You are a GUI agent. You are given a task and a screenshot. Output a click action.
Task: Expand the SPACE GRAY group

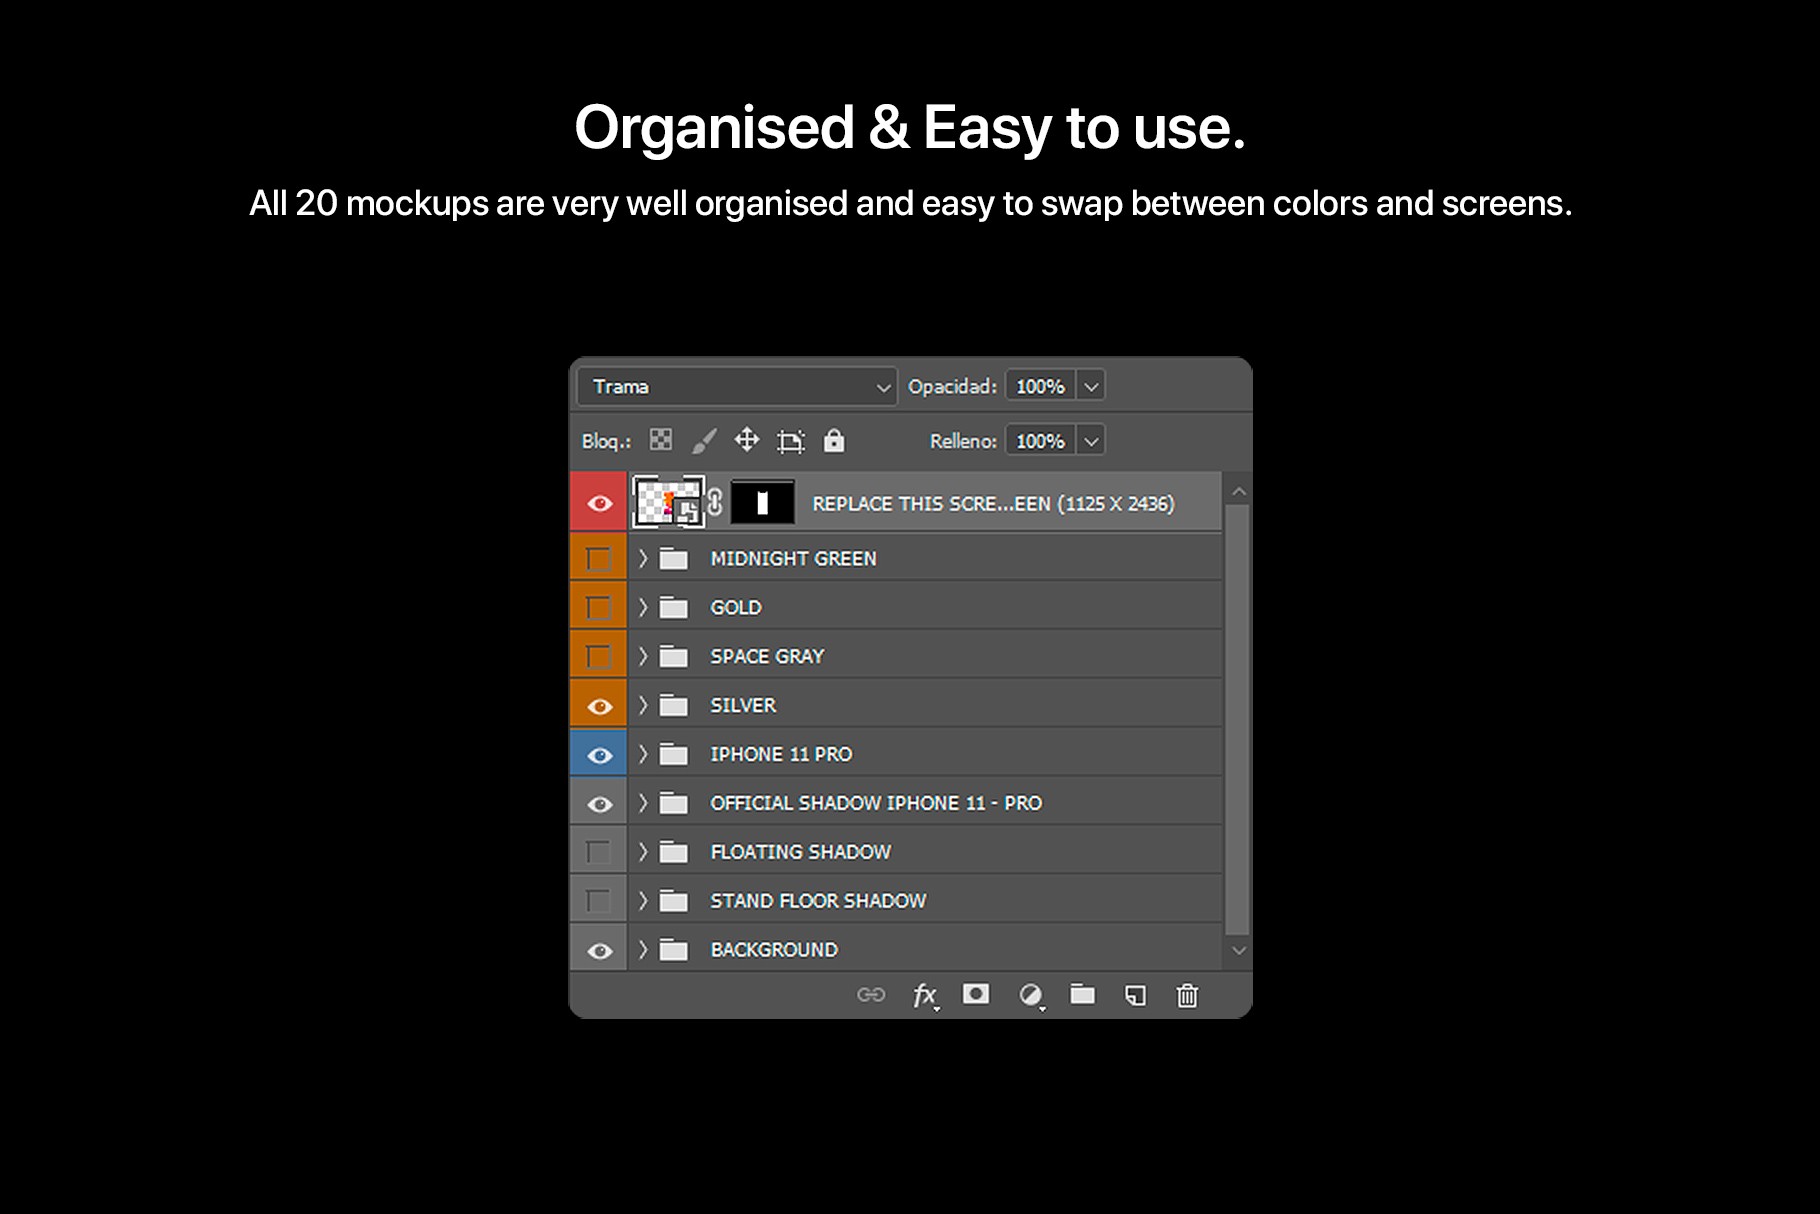point(643,656)
